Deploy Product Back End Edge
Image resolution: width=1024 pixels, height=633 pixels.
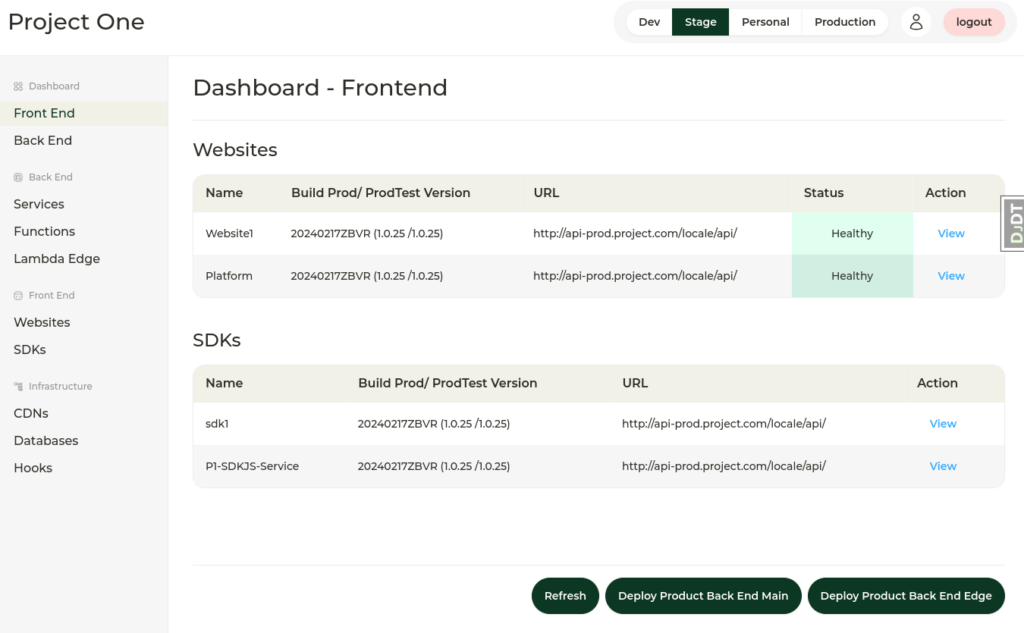pos(906,596)
